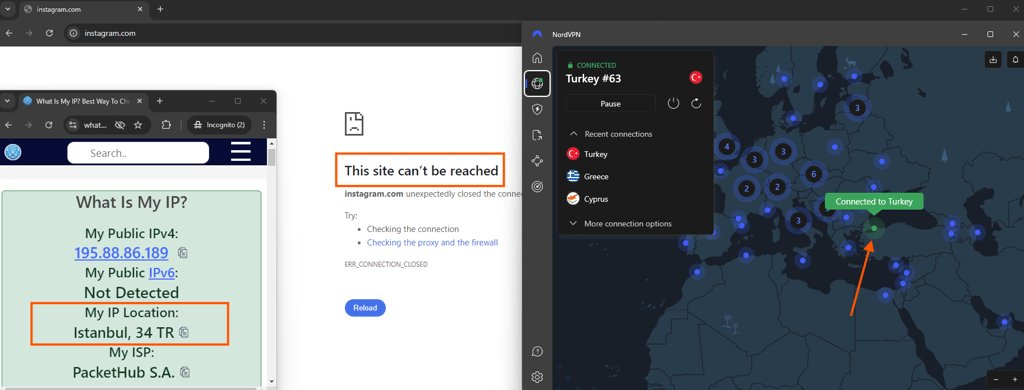Click Checking the proxy and the firewall link
Viewport: 1024px width, 390px height.
(432, 242)
